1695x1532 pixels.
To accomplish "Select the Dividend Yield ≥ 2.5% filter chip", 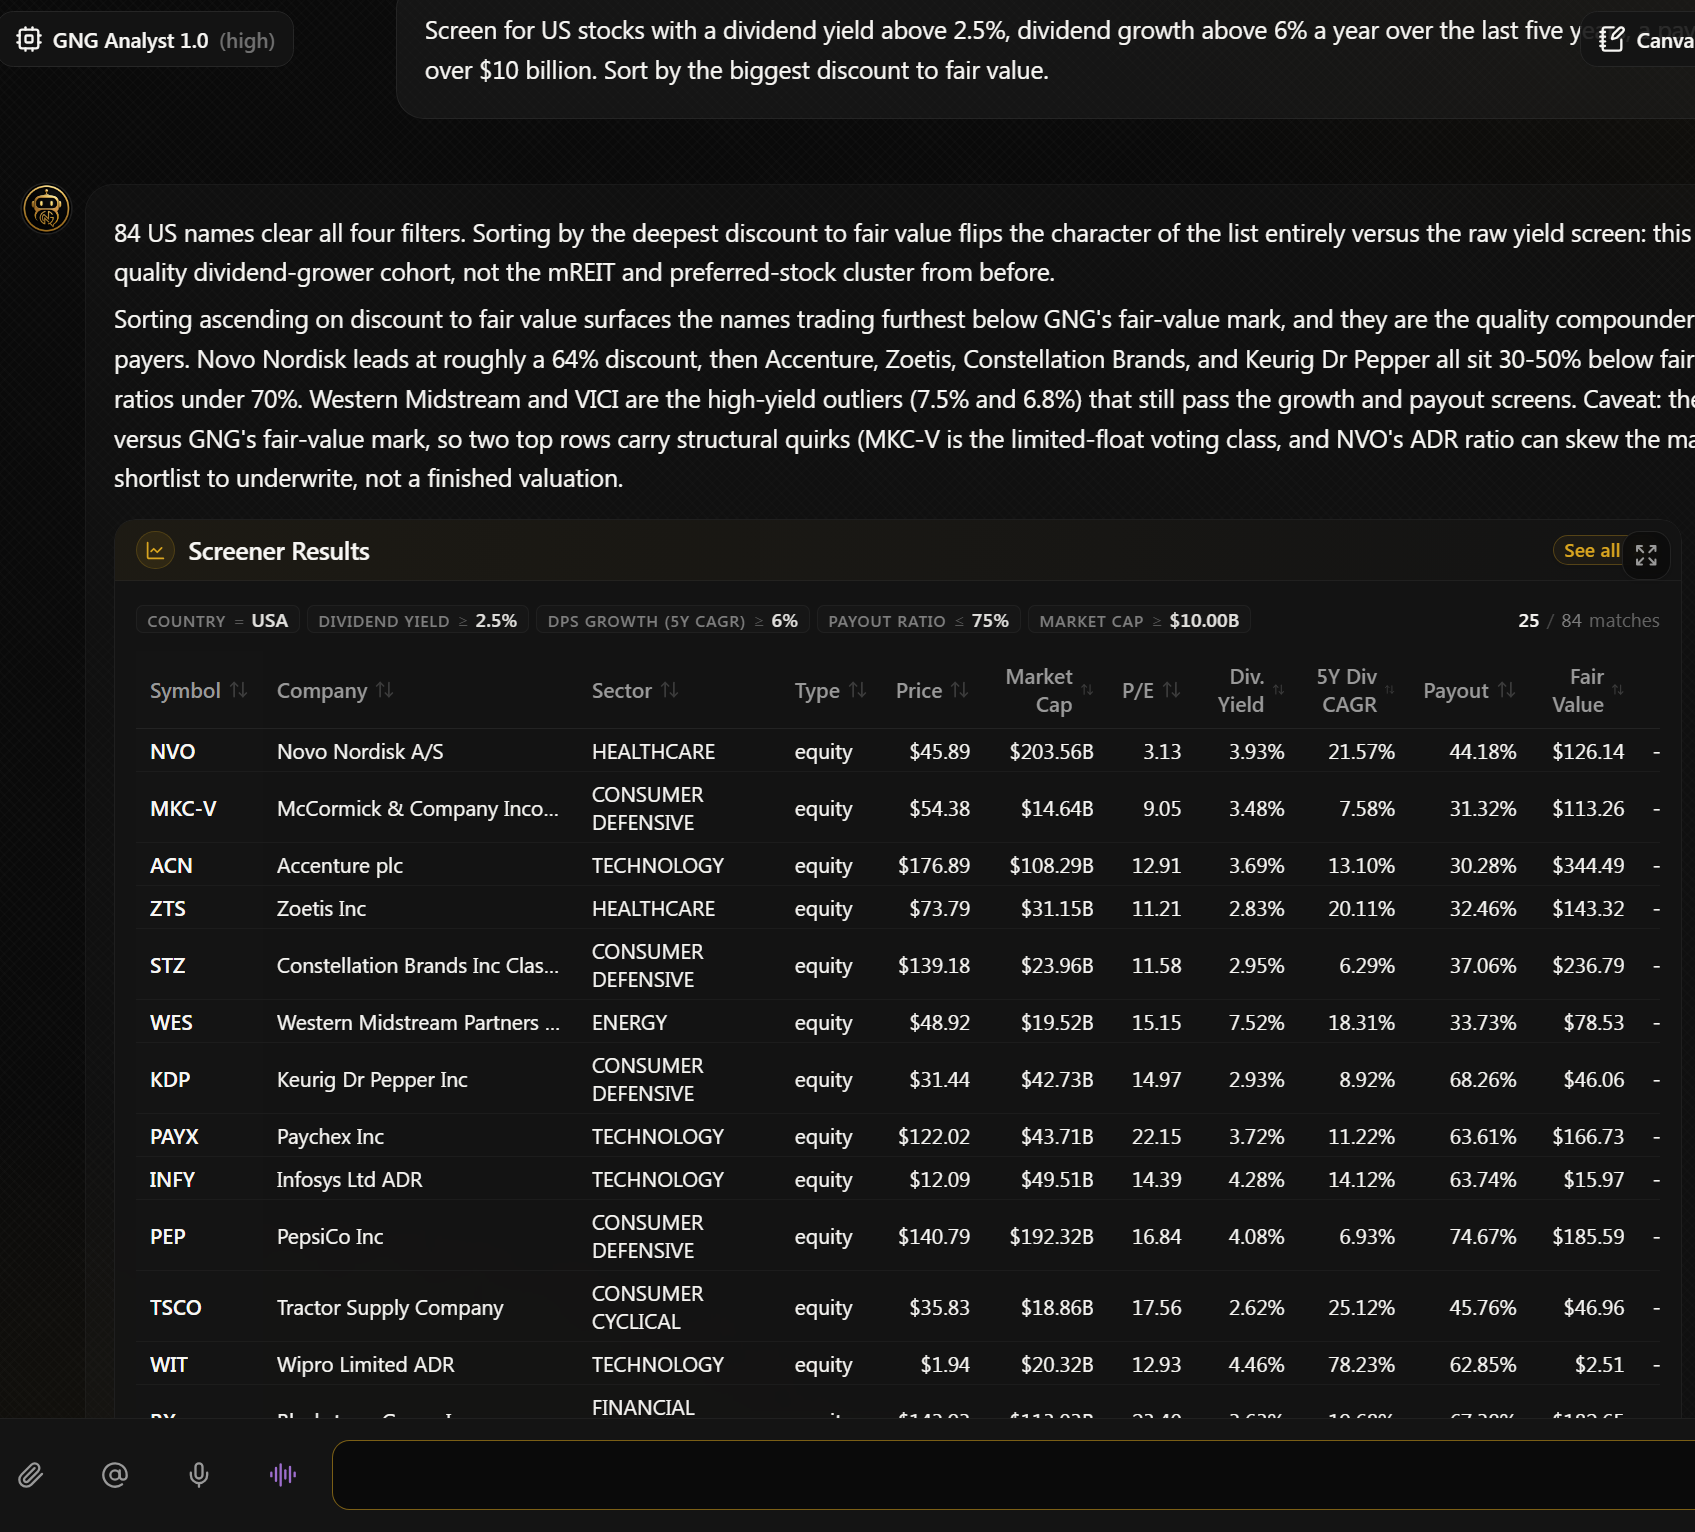I will (x=418, y=621).
